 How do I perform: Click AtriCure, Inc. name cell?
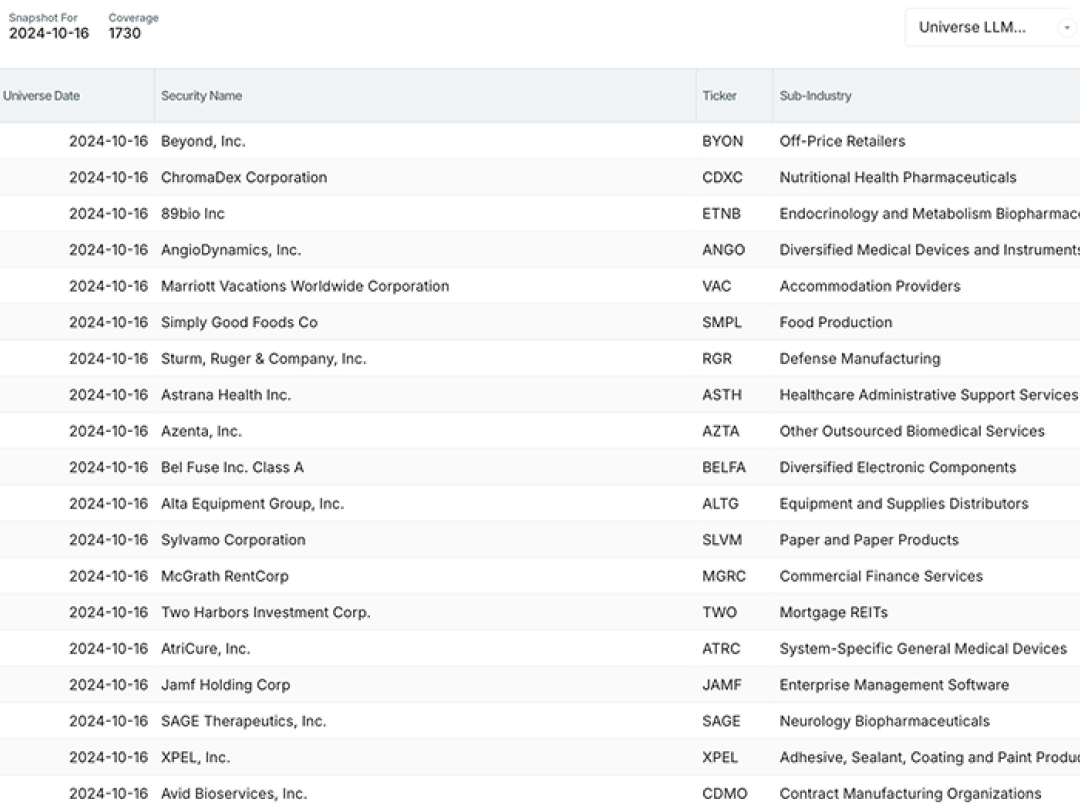(x=205, y=649)
